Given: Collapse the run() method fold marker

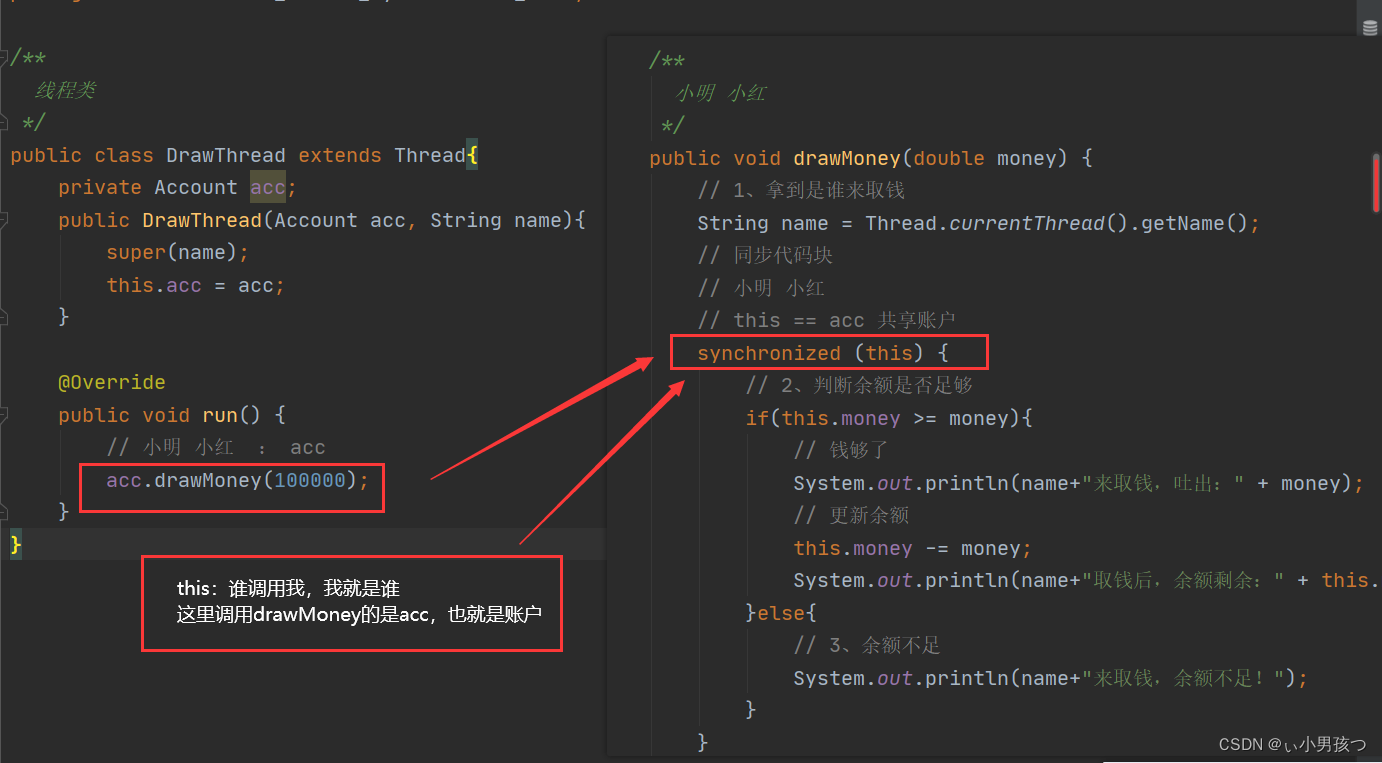Looking at the screenshot, I should pyautogui.click(x=4, y=415).
